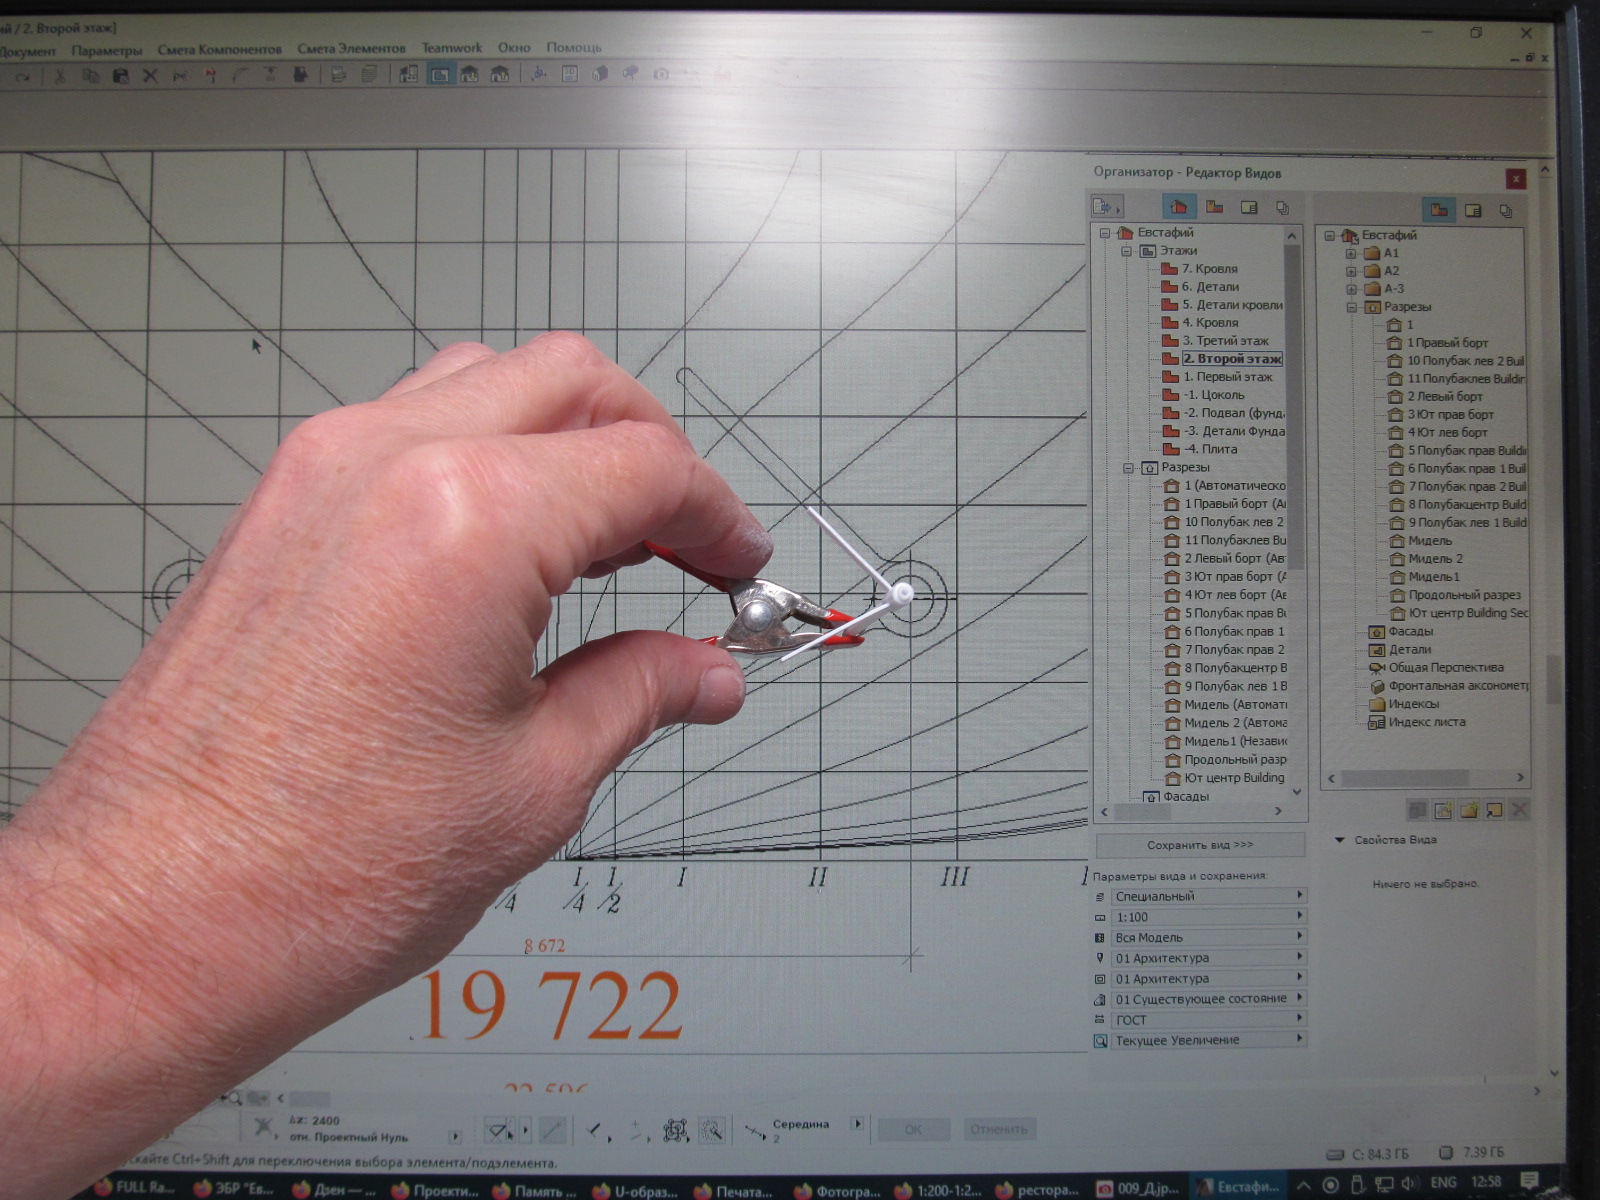Image resolution: width=1600 pixels, height=1200 pixels.
Task: Click Layout Book icon in Organizer right panel
Action: click(1473, 210)
